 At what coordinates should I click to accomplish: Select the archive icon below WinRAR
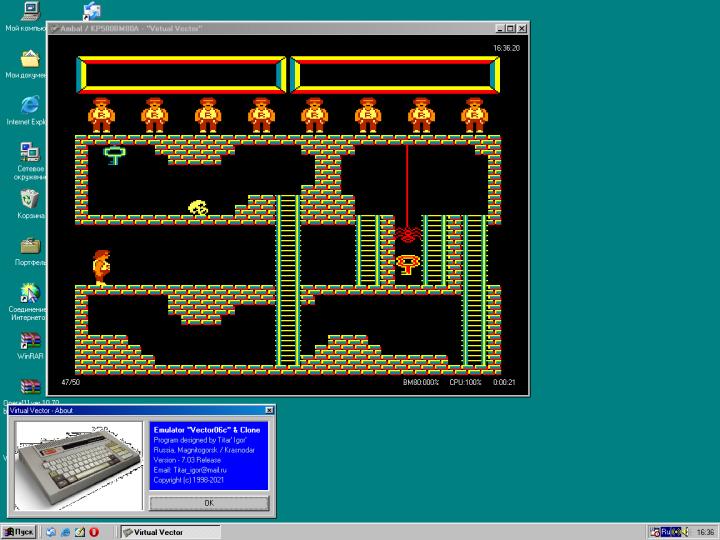point(30,387)
